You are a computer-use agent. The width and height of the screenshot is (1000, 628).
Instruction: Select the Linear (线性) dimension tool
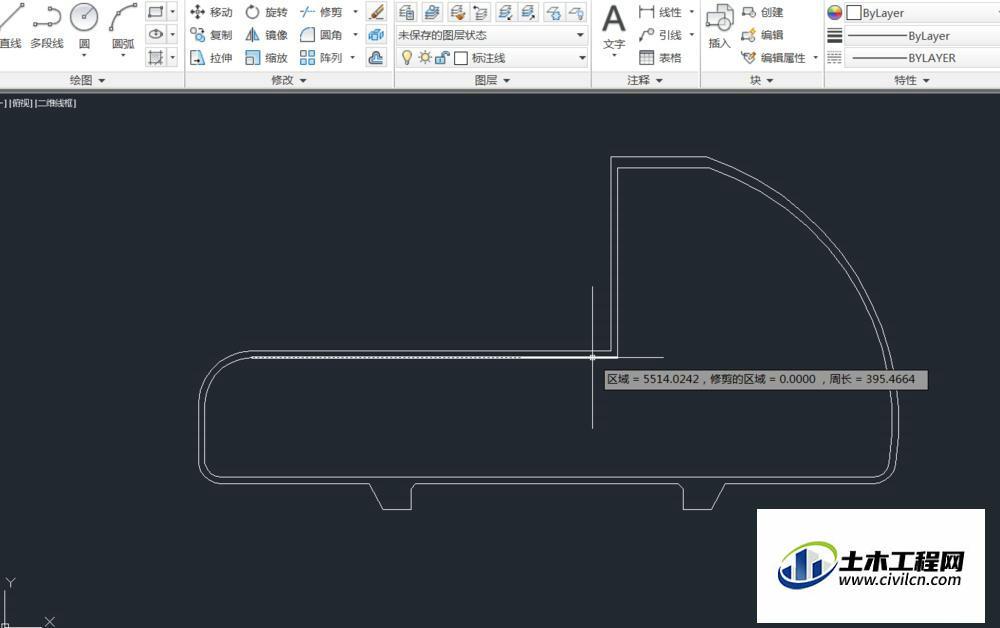[659, 12]
